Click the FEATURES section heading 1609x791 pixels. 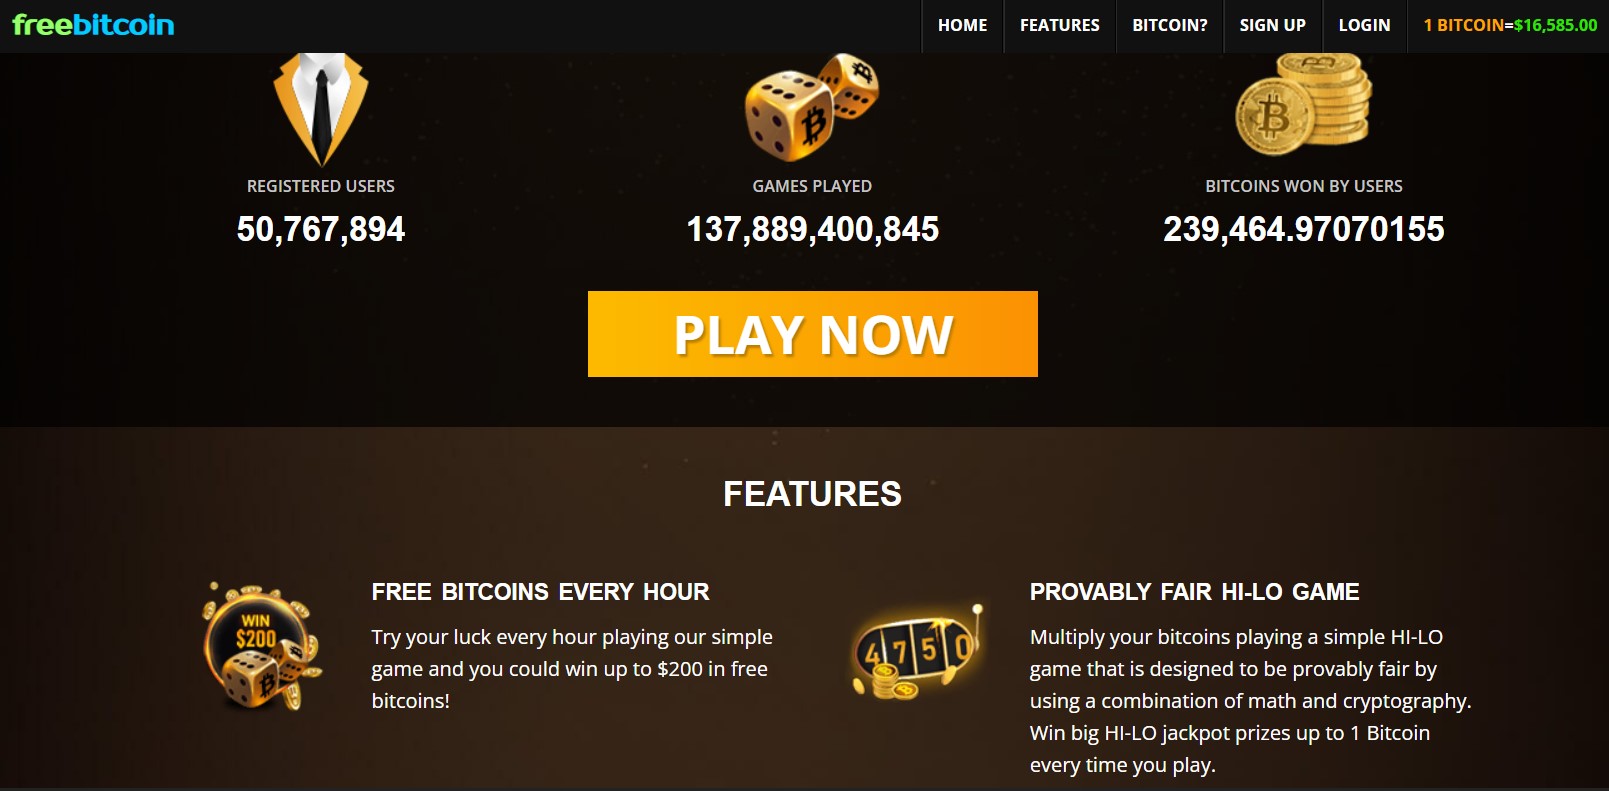812,494
